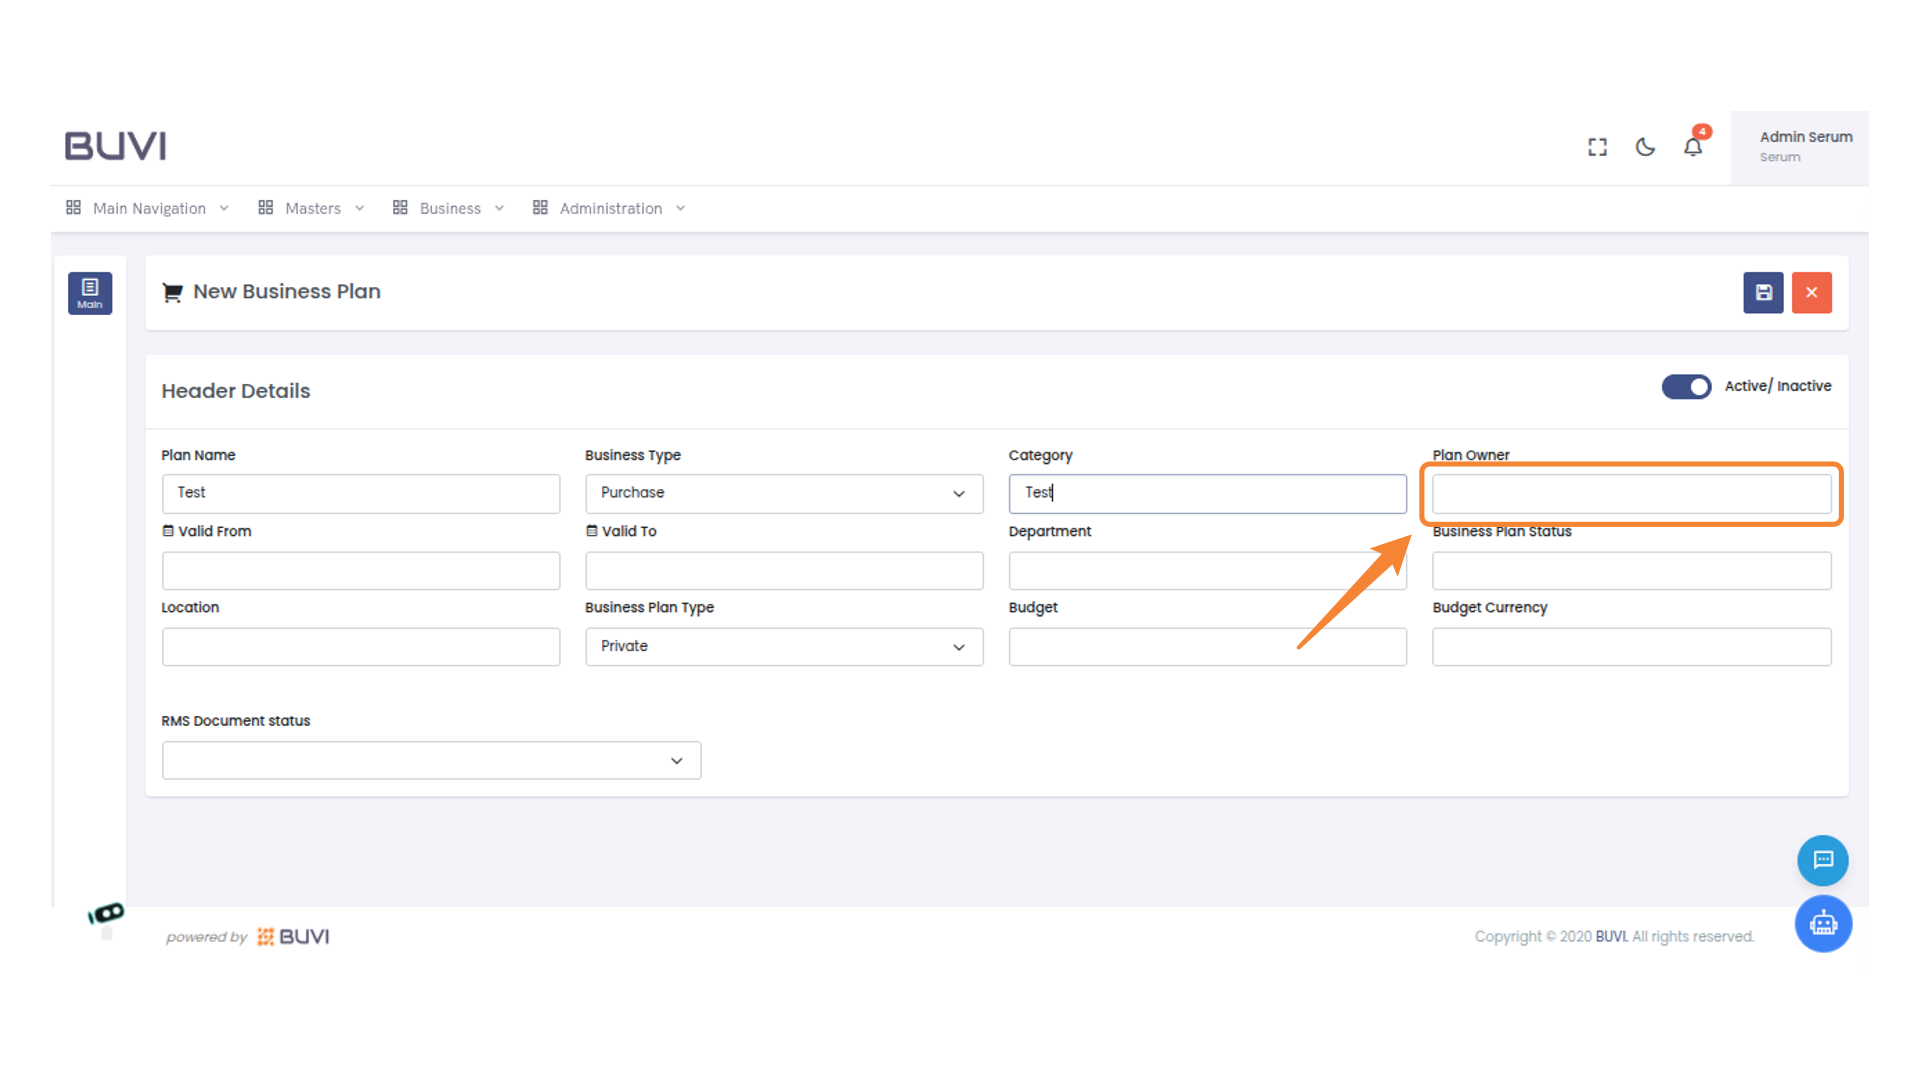Launch the robot assistant
This screenshot has height=1080, width=1920.
pyautogui.click(x=1822, y=923)
